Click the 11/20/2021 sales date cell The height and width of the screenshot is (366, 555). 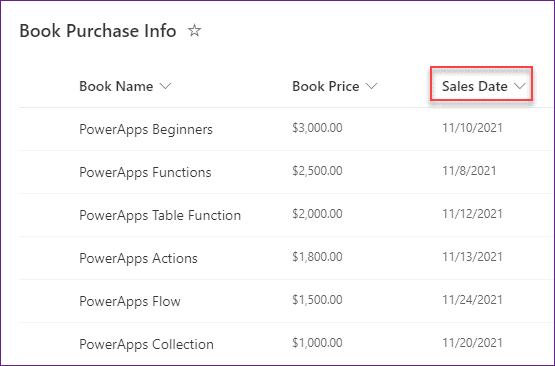pos(473,342)
